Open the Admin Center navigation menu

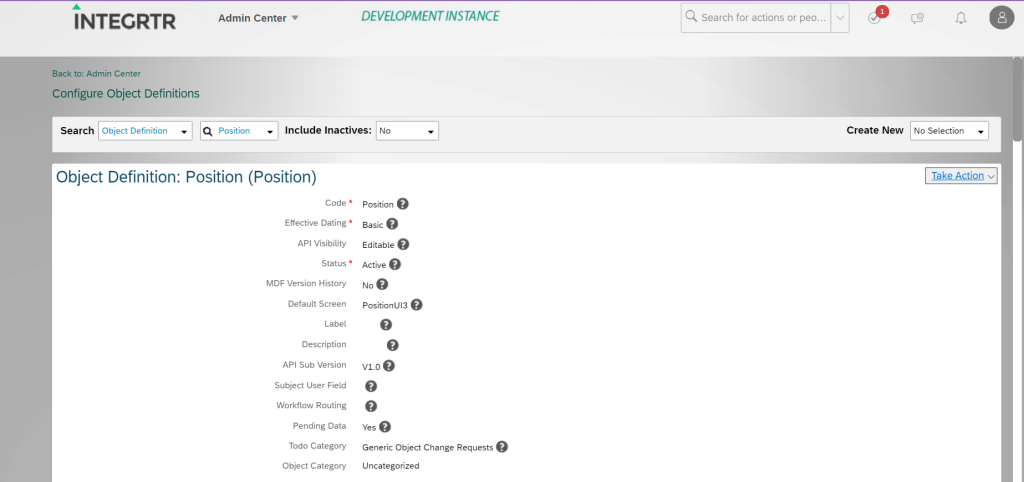258,18
